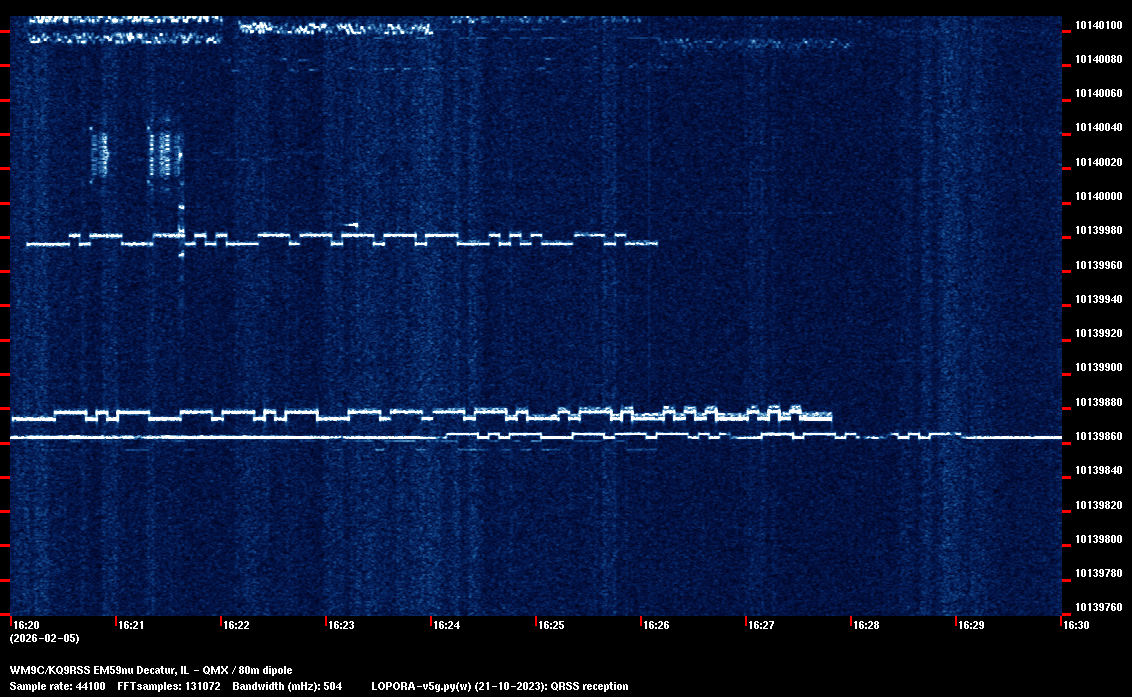
Task: Select the 16:25 time marker
Action: (551, 625)
